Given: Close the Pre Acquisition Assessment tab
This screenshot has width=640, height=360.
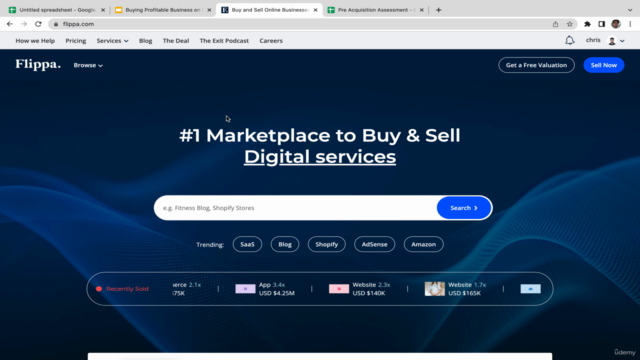Looking at the screenshot, I should (x=422, y=10).
